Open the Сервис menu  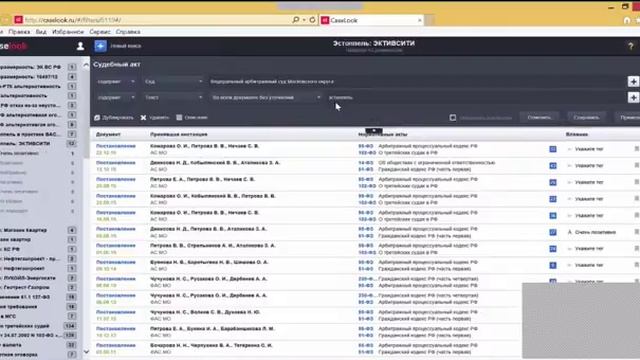pyautogui.click(x=100, y=32)
